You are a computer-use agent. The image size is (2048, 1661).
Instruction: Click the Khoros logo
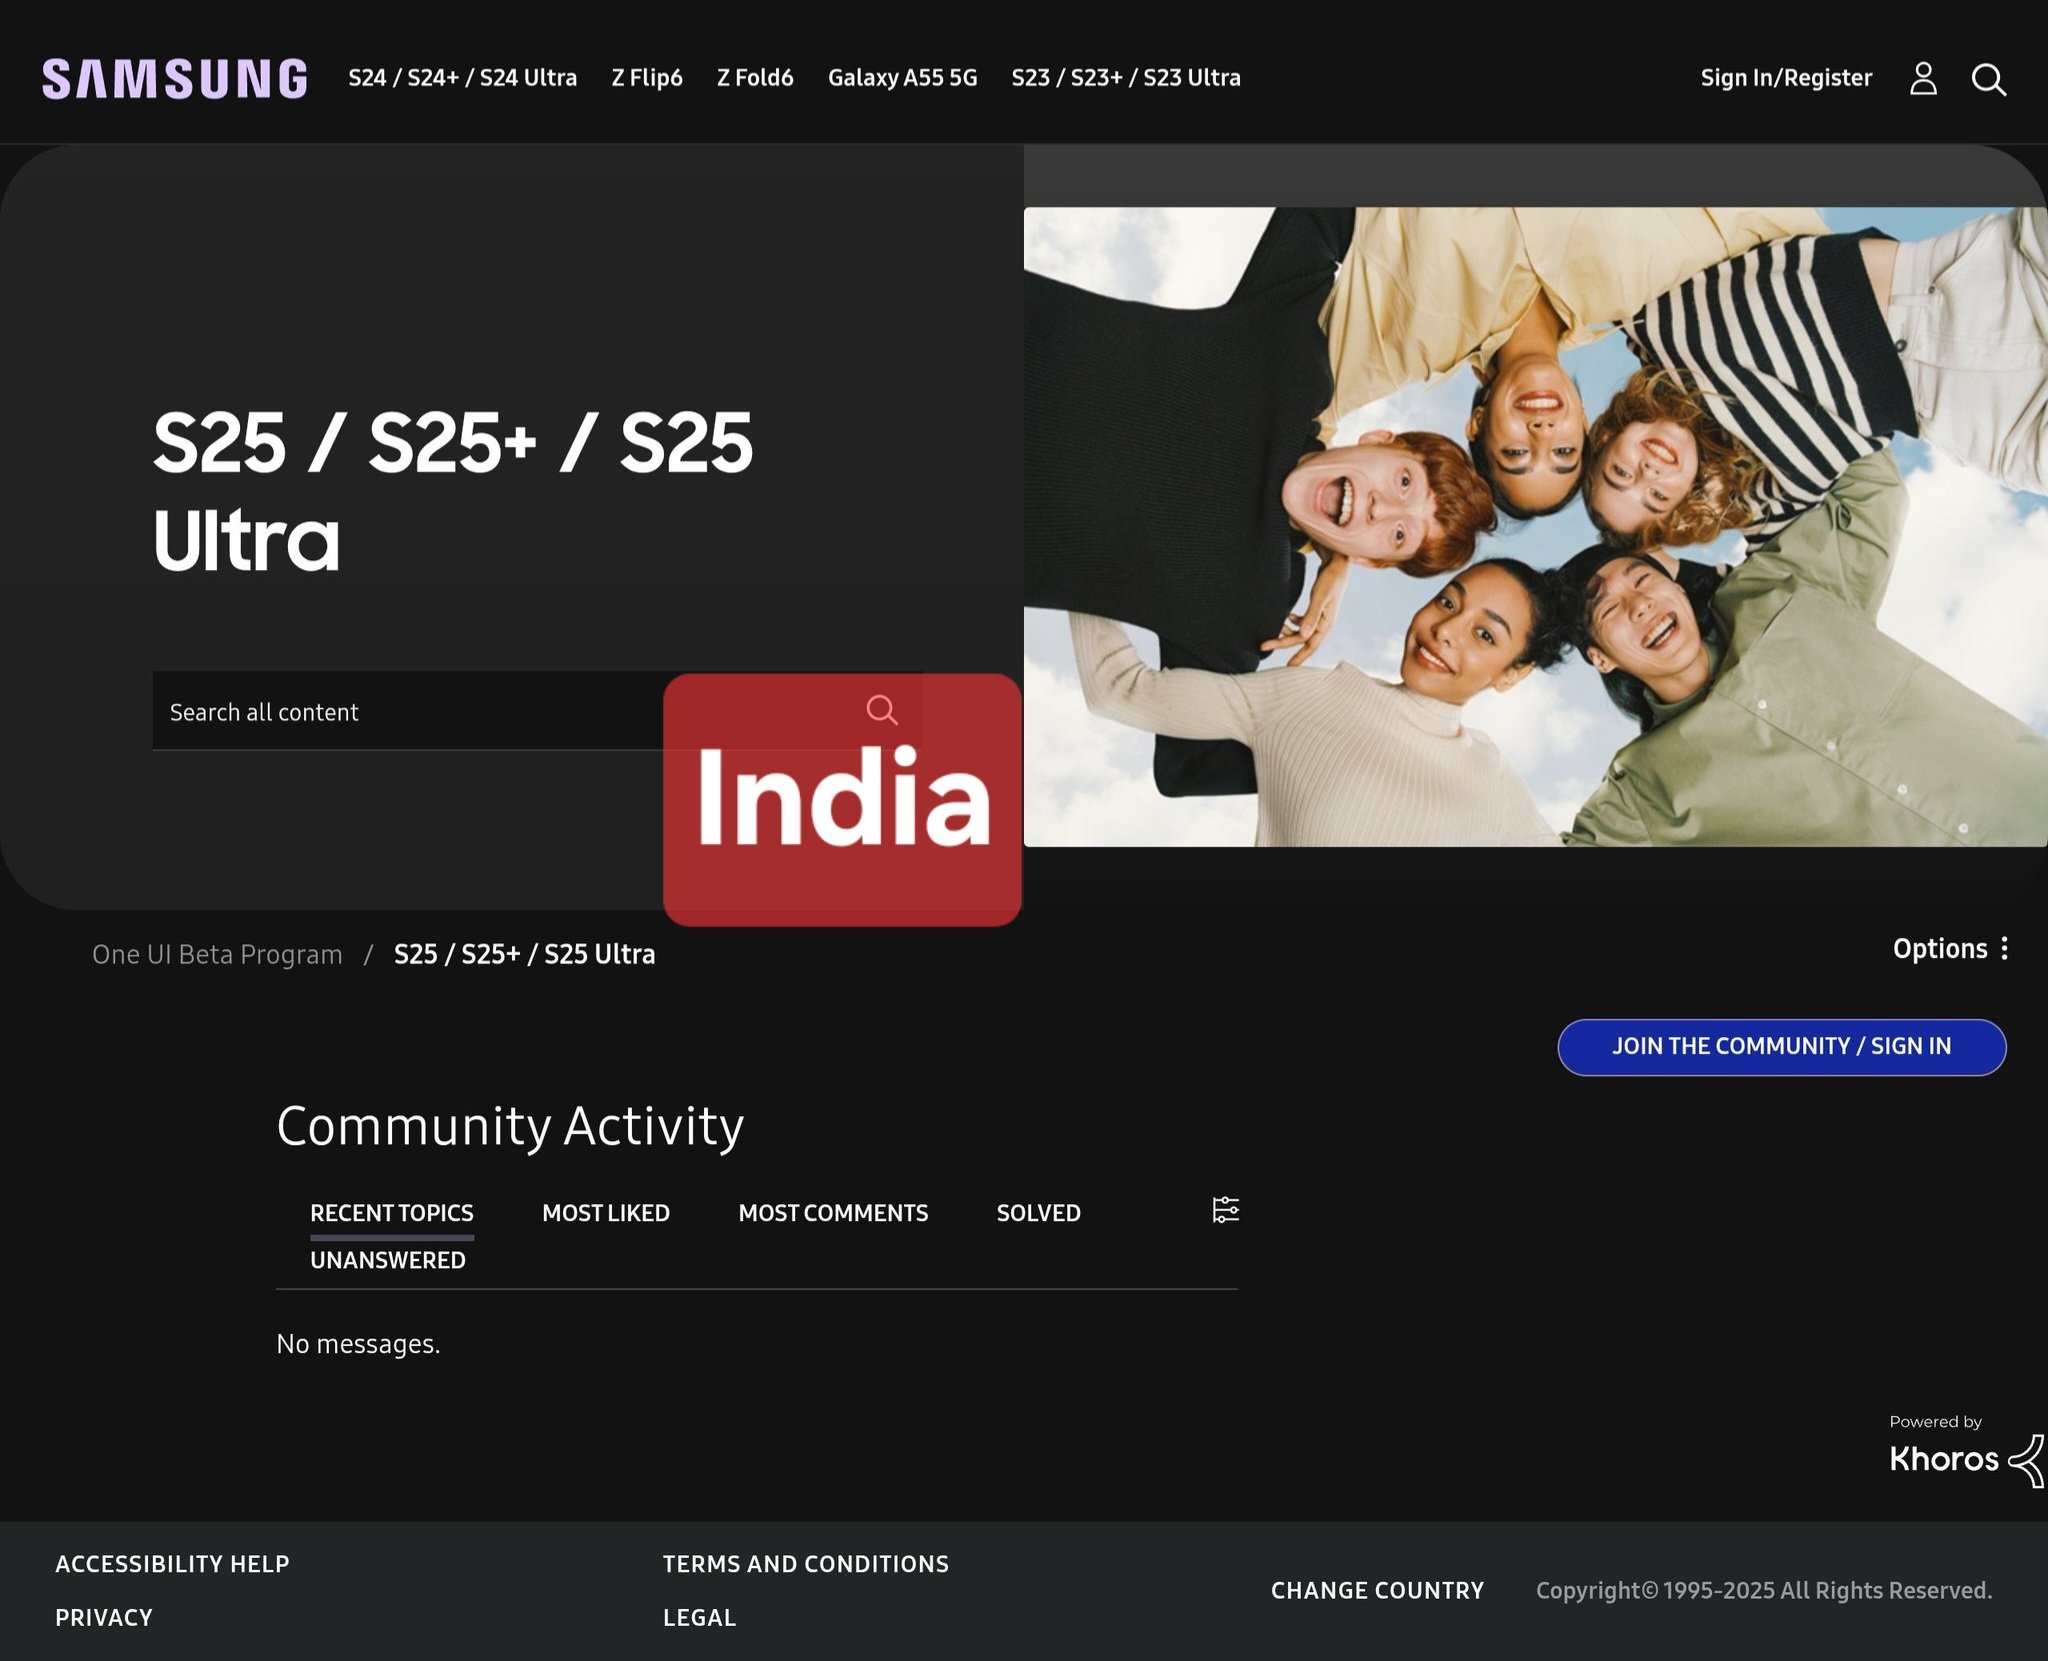pos(1966,1460)
